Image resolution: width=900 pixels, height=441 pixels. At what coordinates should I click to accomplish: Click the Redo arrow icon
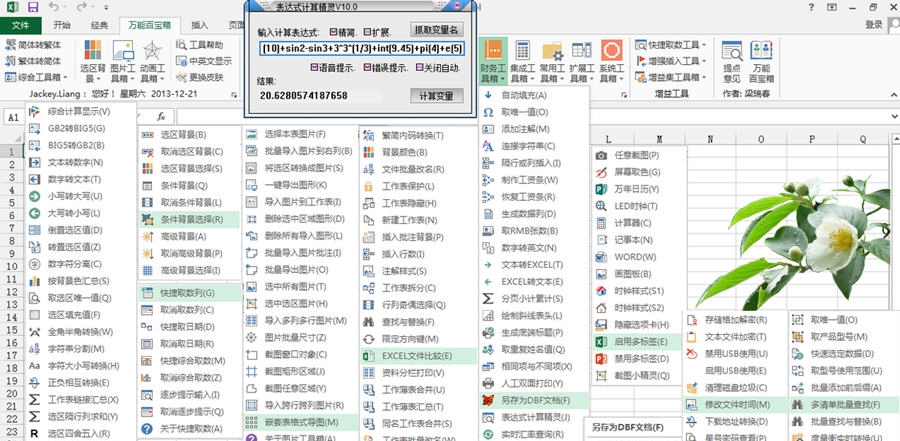pyautogui.click(x=82, y=7)
